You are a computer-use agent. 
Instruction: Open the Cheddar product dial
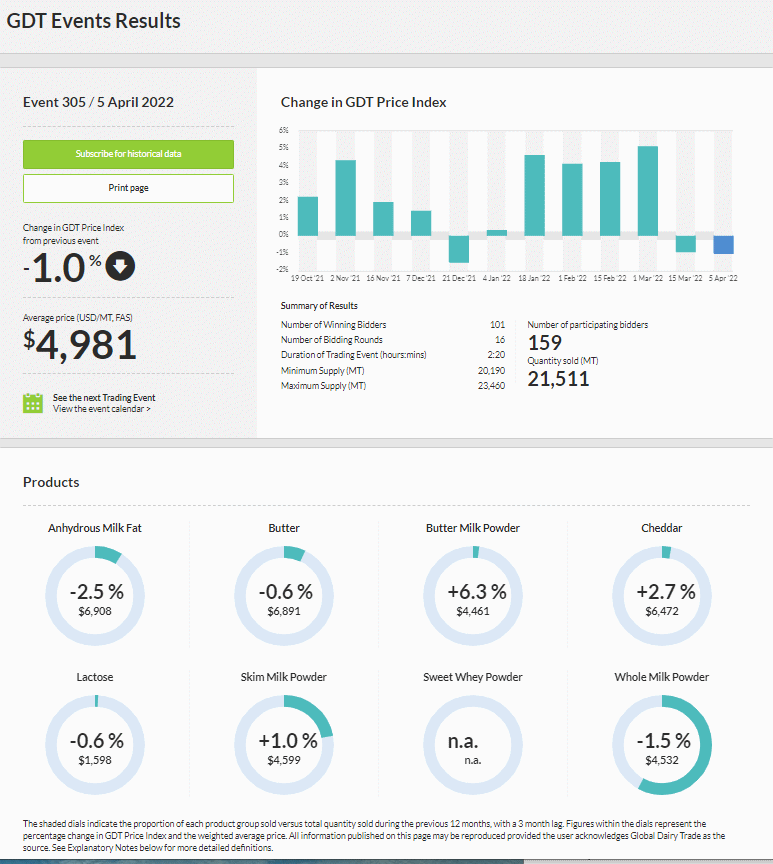point(662,596)
